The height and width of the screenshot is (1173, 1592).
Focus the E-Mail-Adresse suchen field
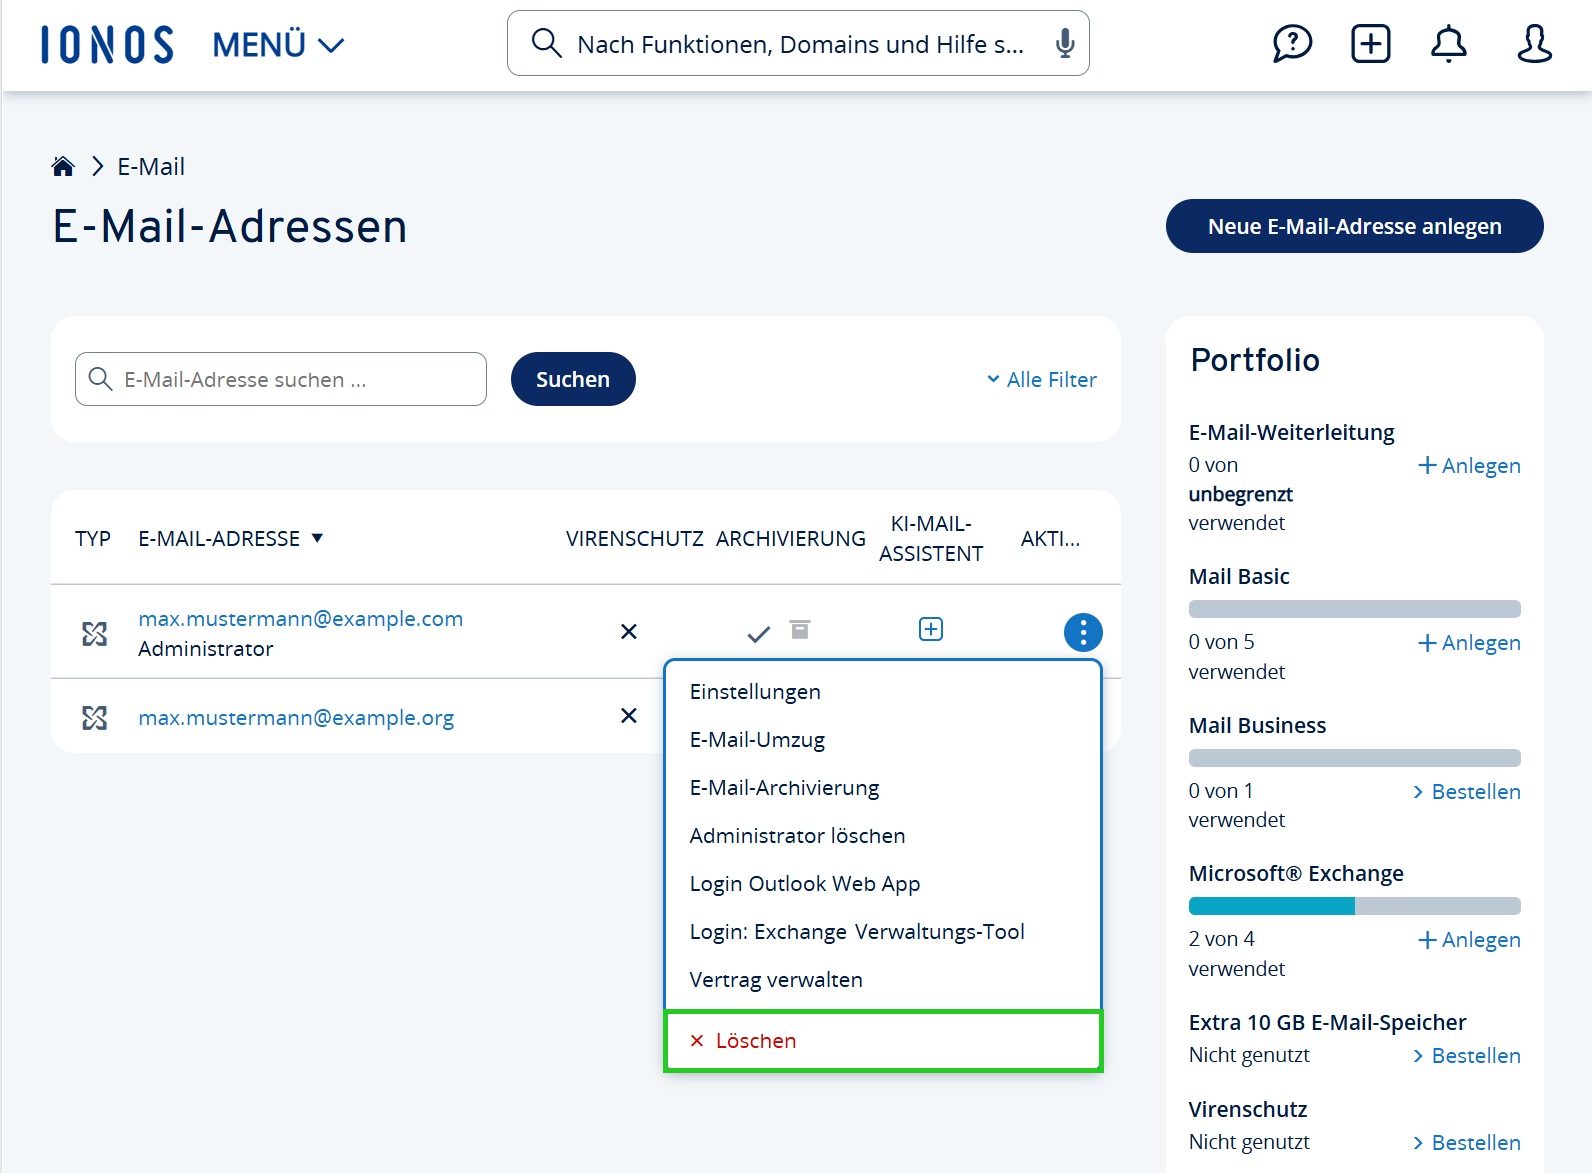pyautogui.click(x=281, y=379)
